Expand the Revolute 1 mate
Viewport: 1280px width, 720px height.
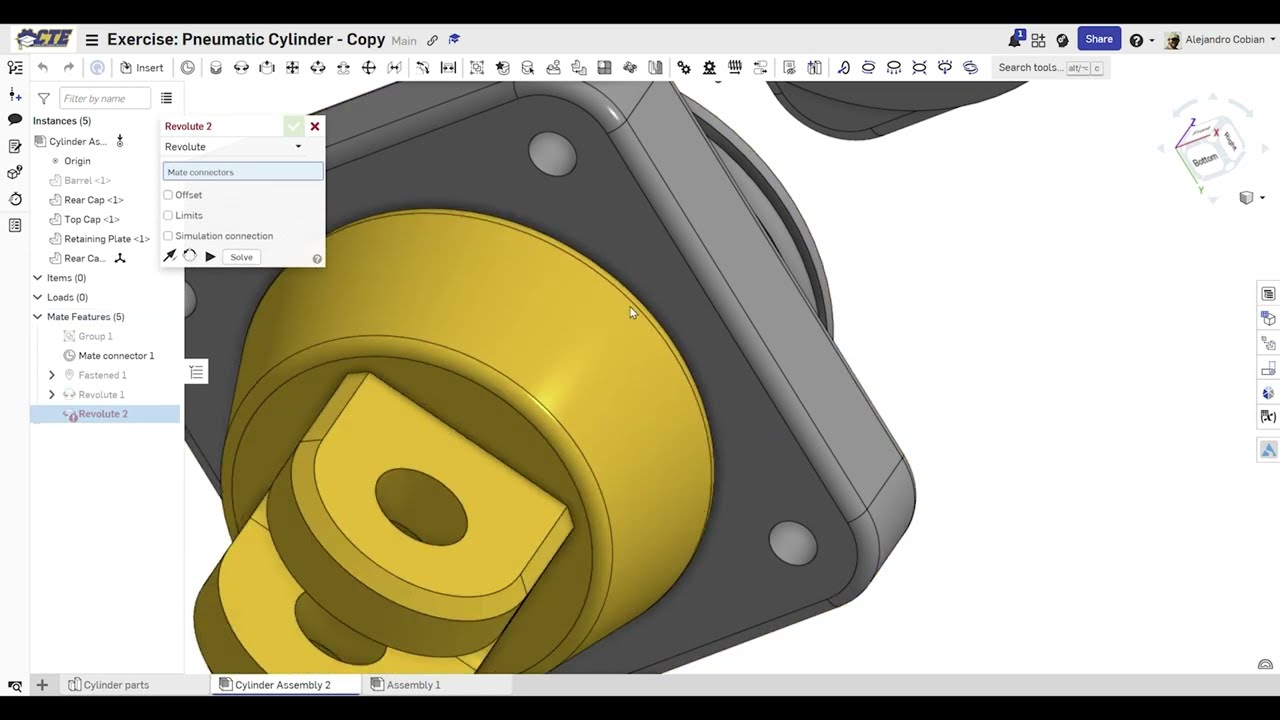(52, 395)
